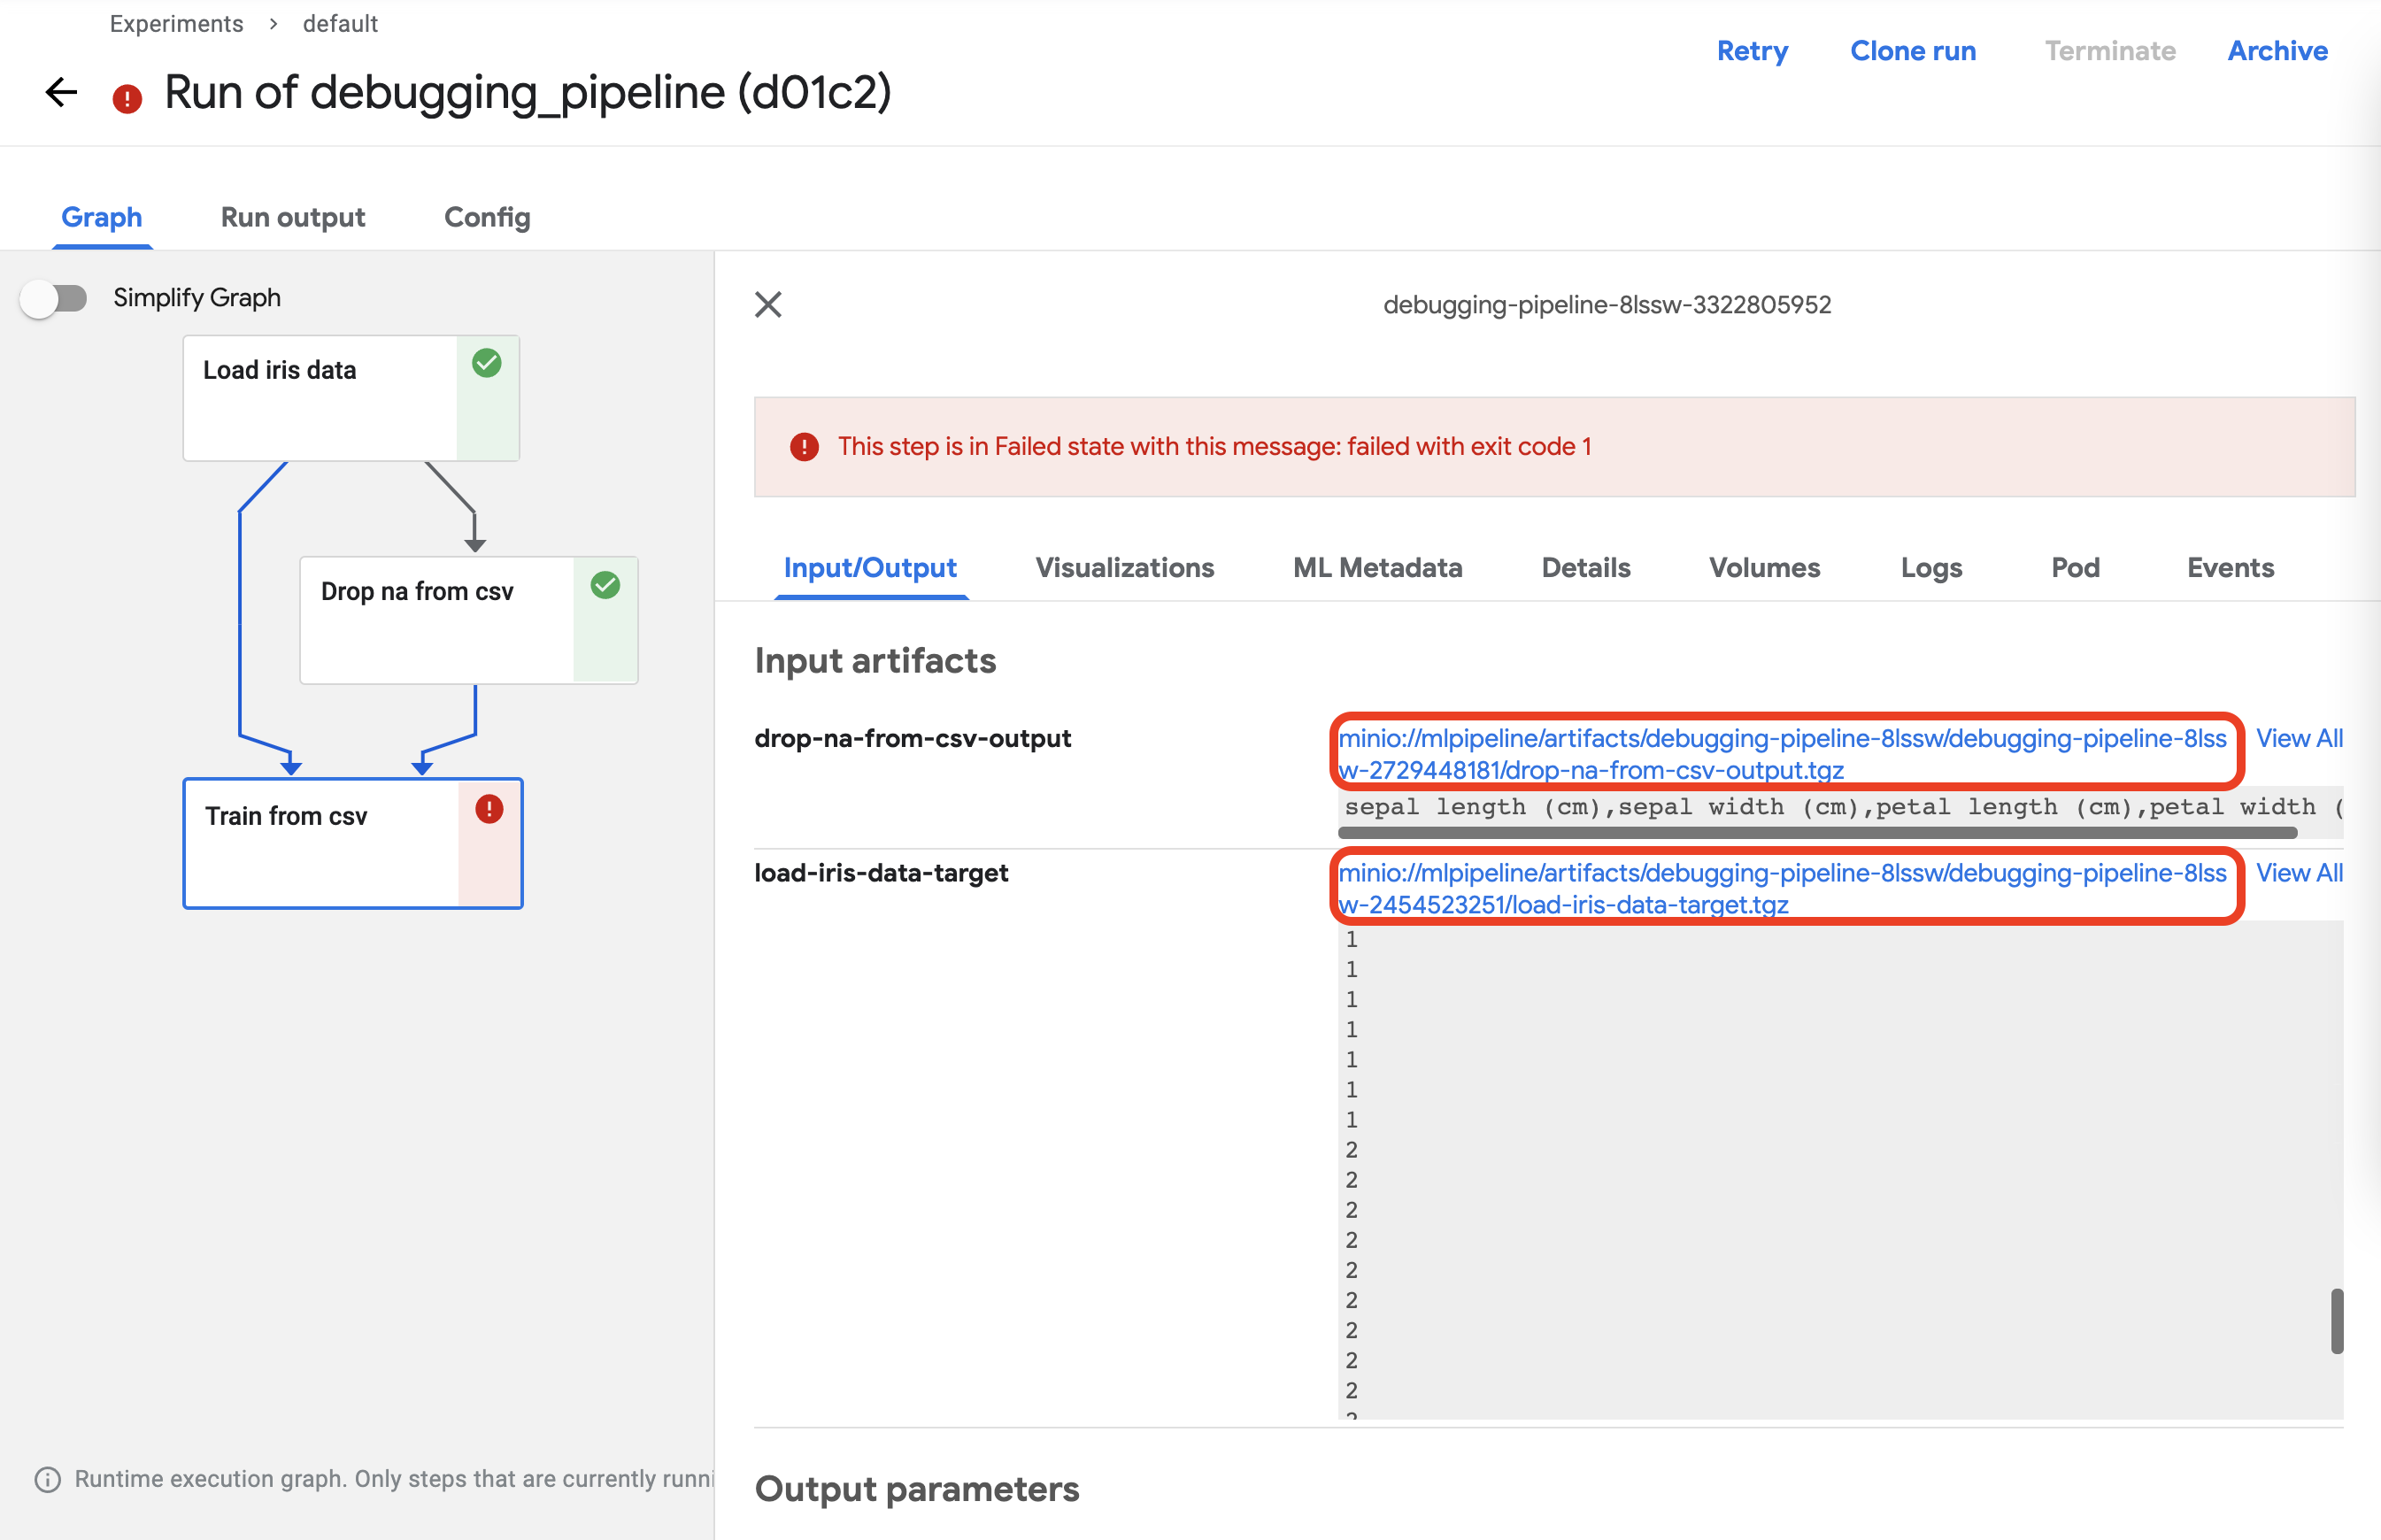Click the Archive button
The height and width of the screenshot is (1540, 2381).
coord(2277,51)
